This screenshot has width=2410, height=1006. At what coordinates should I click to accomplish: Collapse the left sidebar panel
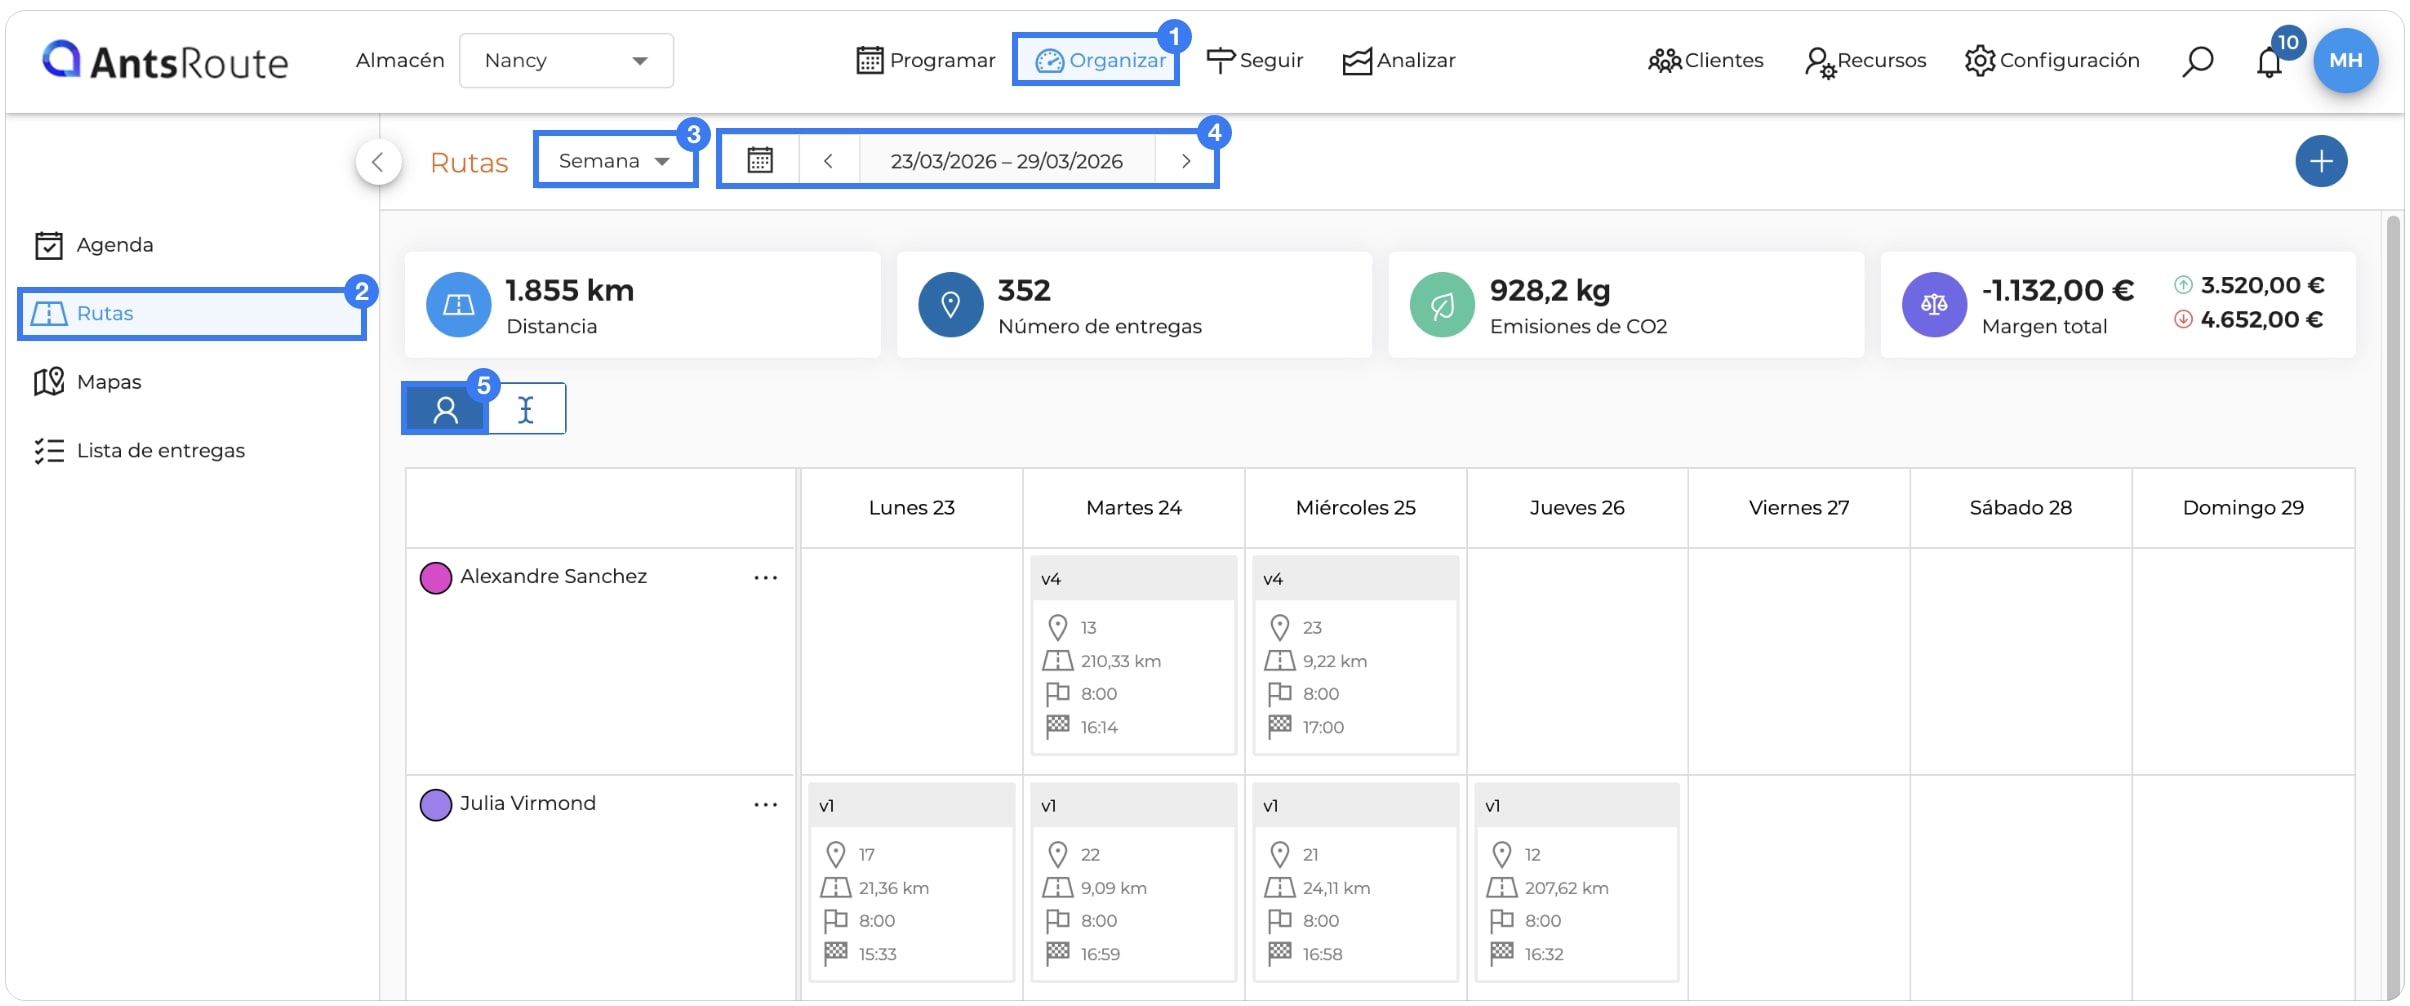378,162
